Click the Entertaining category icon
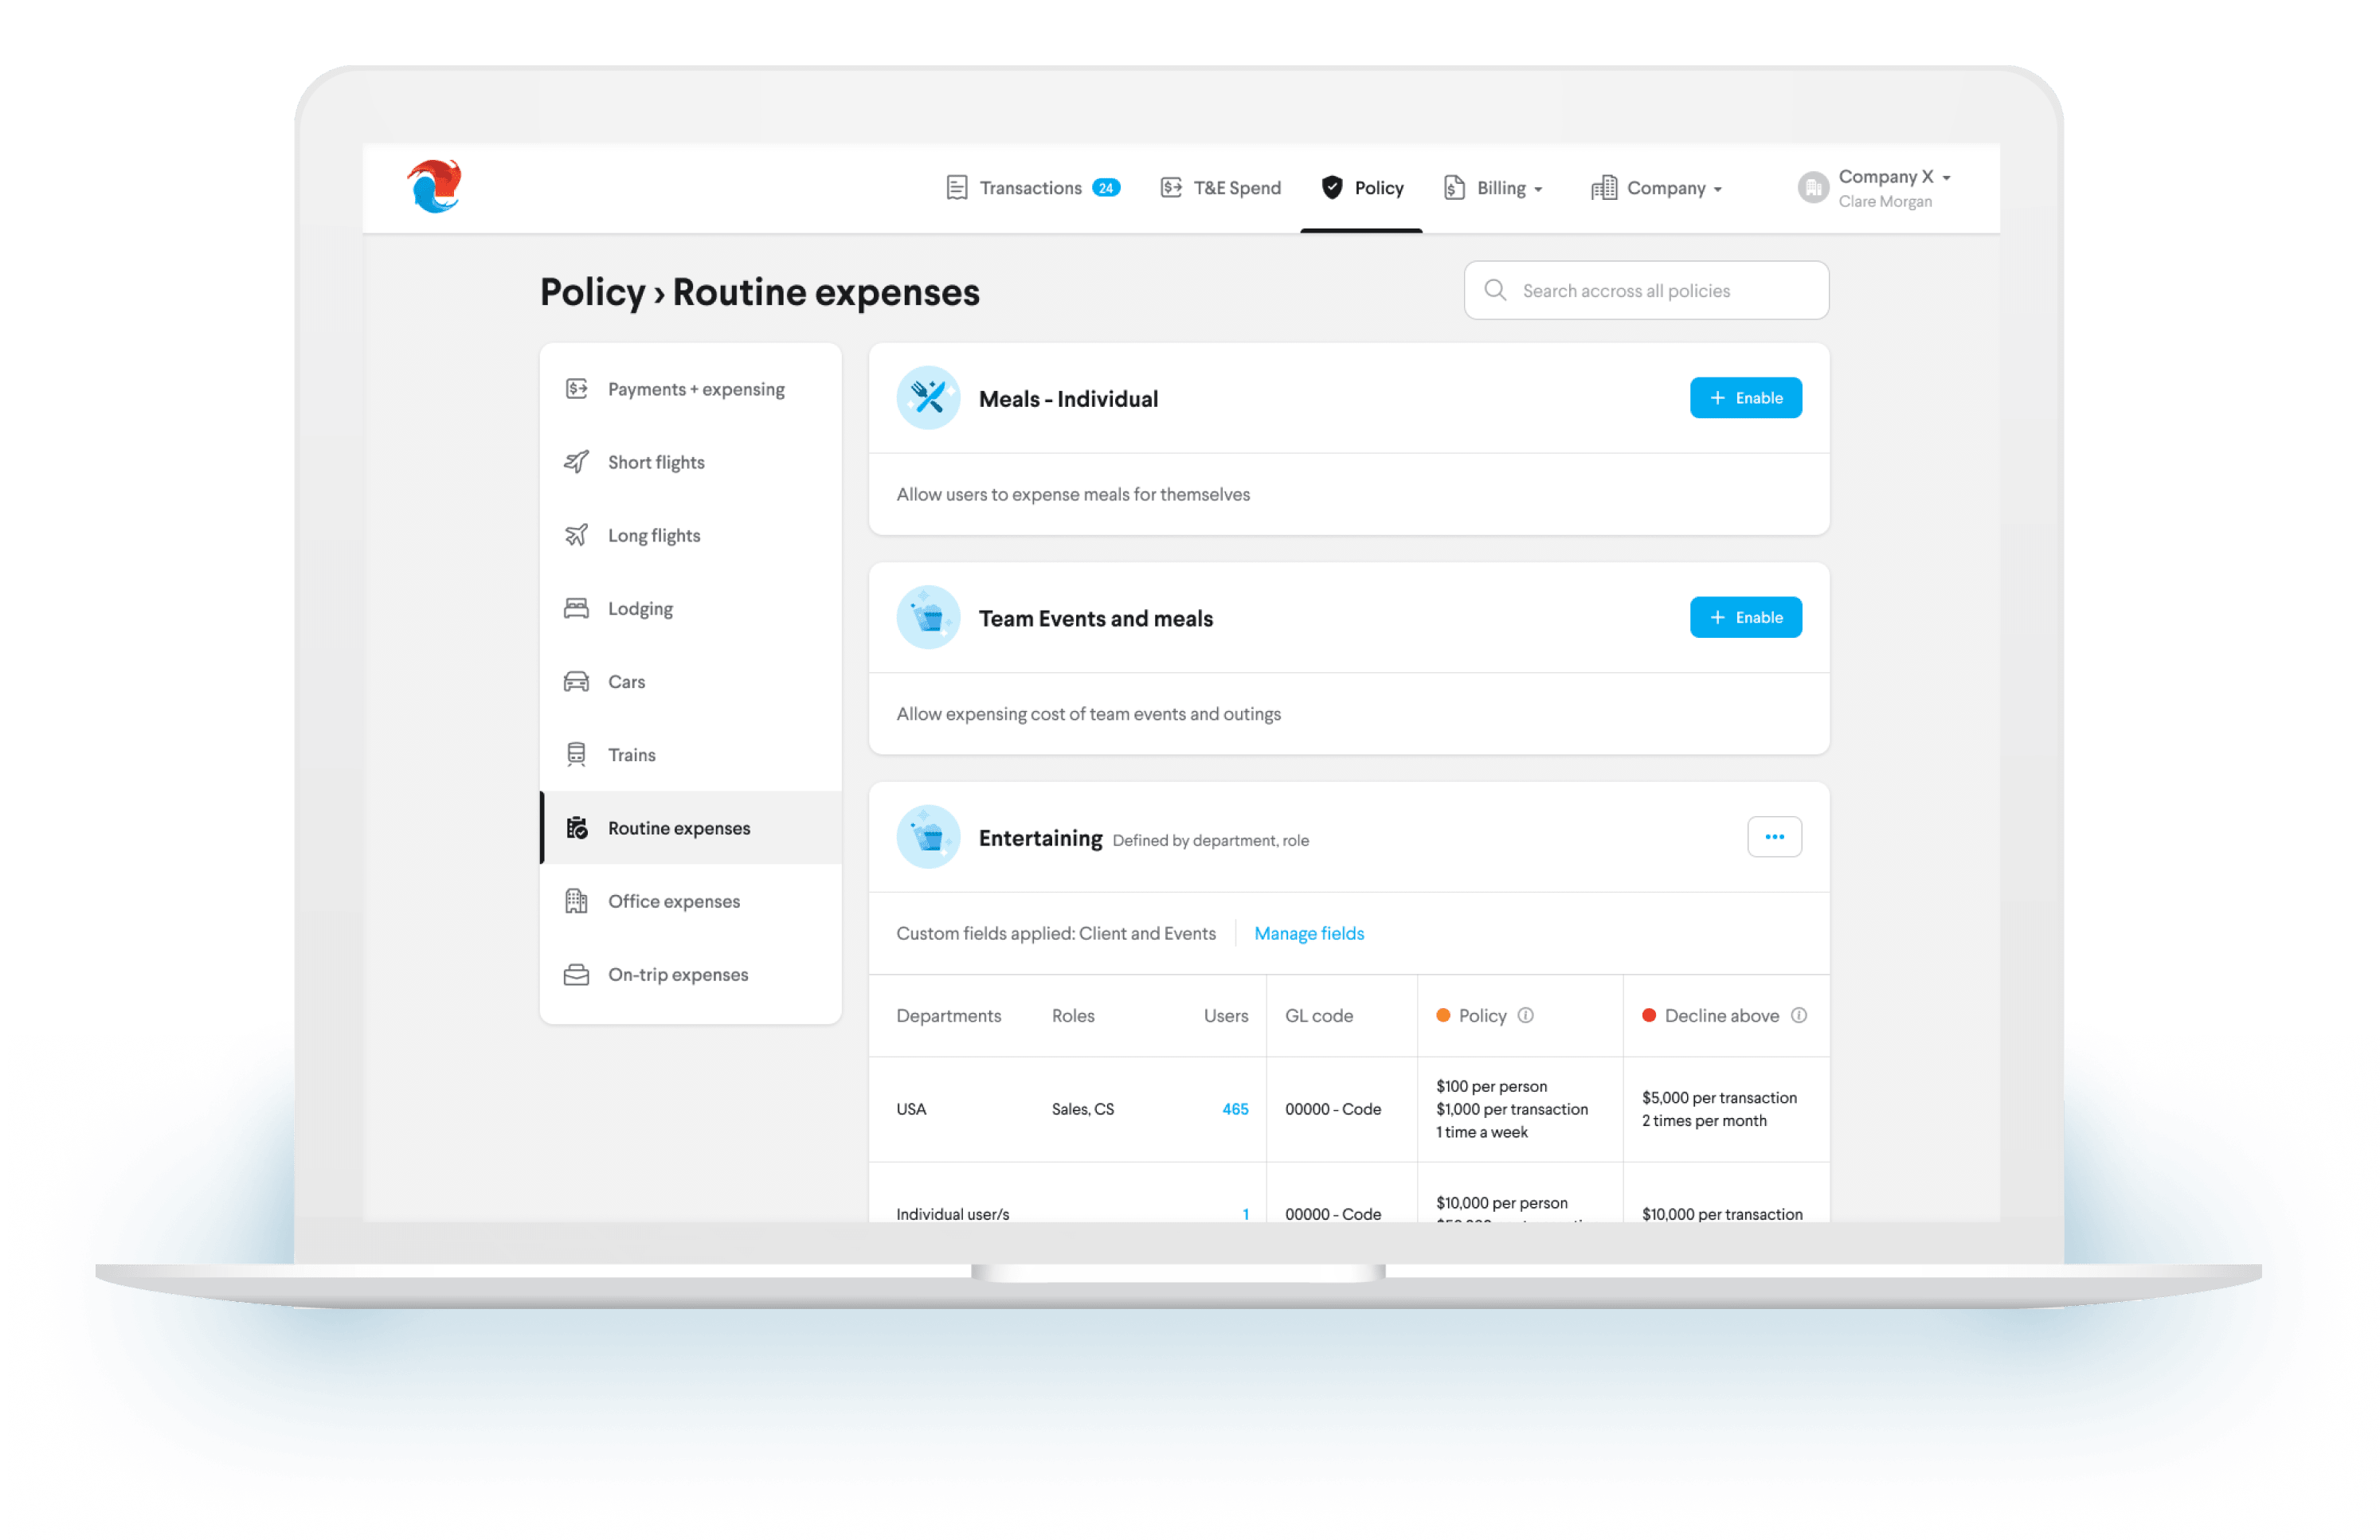2380x1540 pixels. [928, 836]
